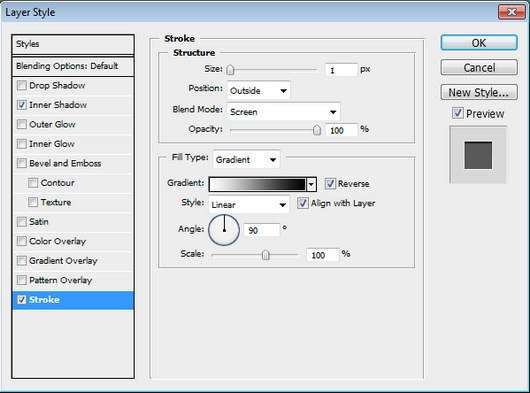Enable the Inner Glow checkbox
Image resolution: width=530 pixels, height=393 pixels.
click(x=22, y=144)
